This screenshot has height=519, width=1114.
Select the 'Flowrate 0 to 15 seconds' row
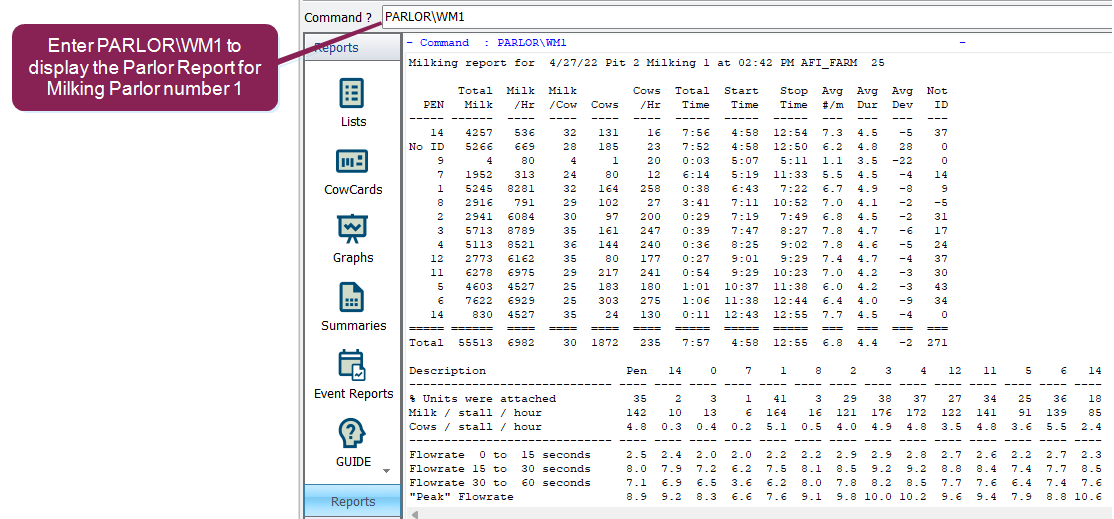tap(499, 454)
